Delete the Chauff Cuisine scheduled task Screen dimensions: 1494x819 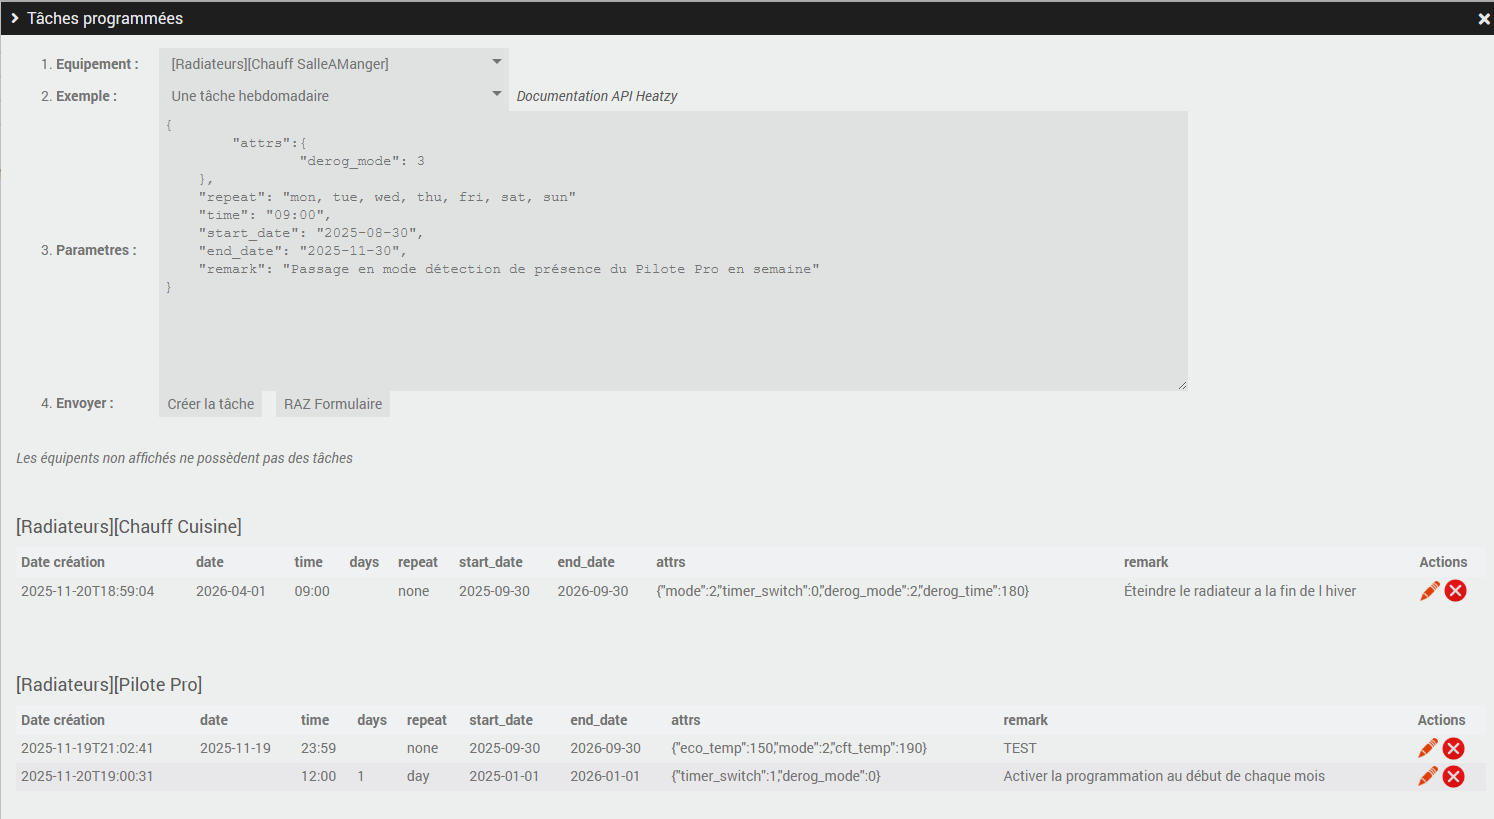coord(1456,591)
